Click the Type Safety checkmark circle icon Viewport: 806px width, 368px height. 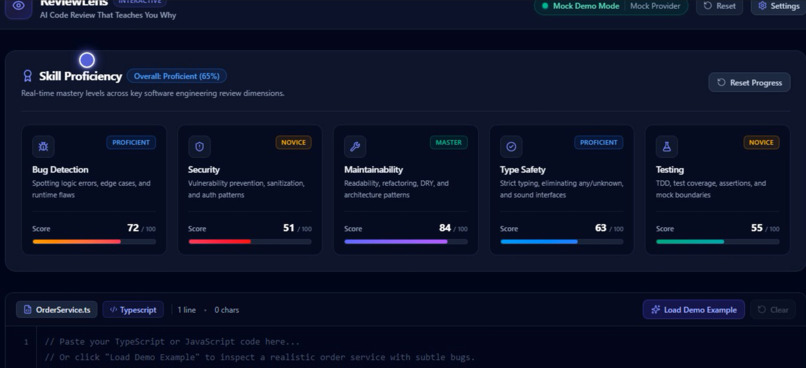(x=511, y=147)
